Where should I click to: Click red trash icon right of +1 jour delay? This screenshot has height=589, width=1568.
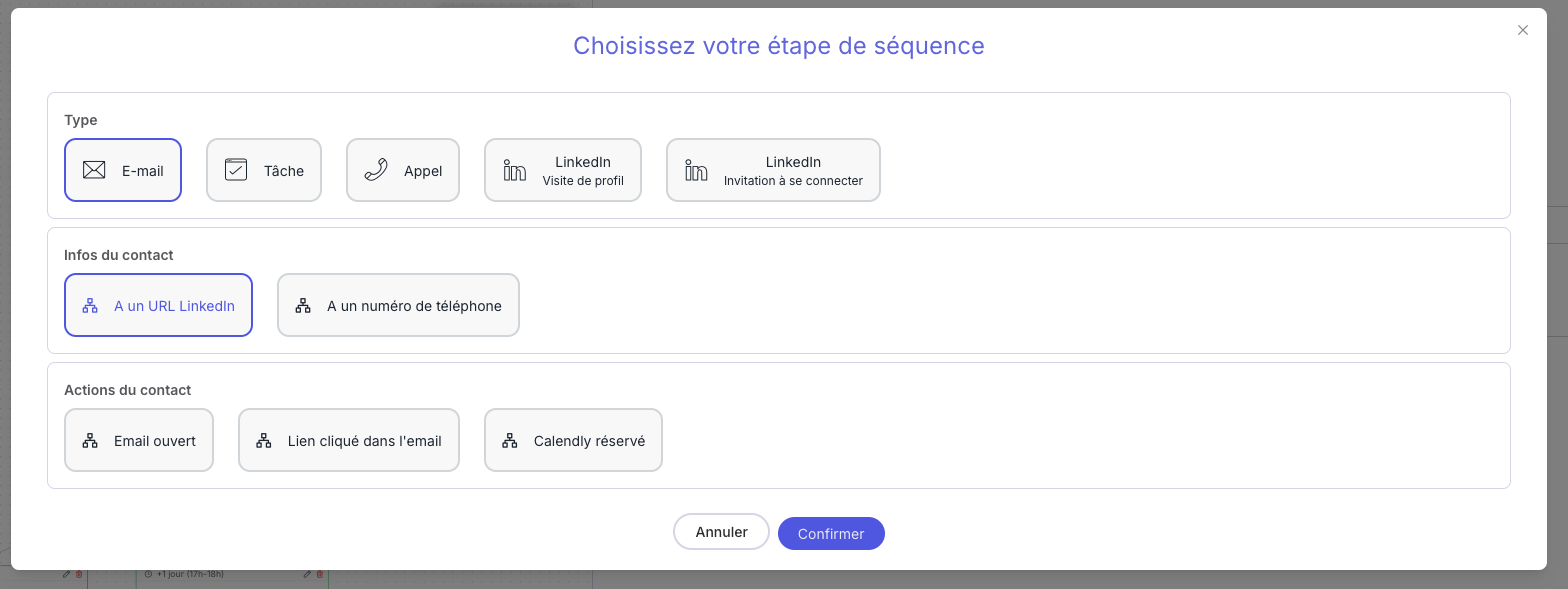coord(320,574)
